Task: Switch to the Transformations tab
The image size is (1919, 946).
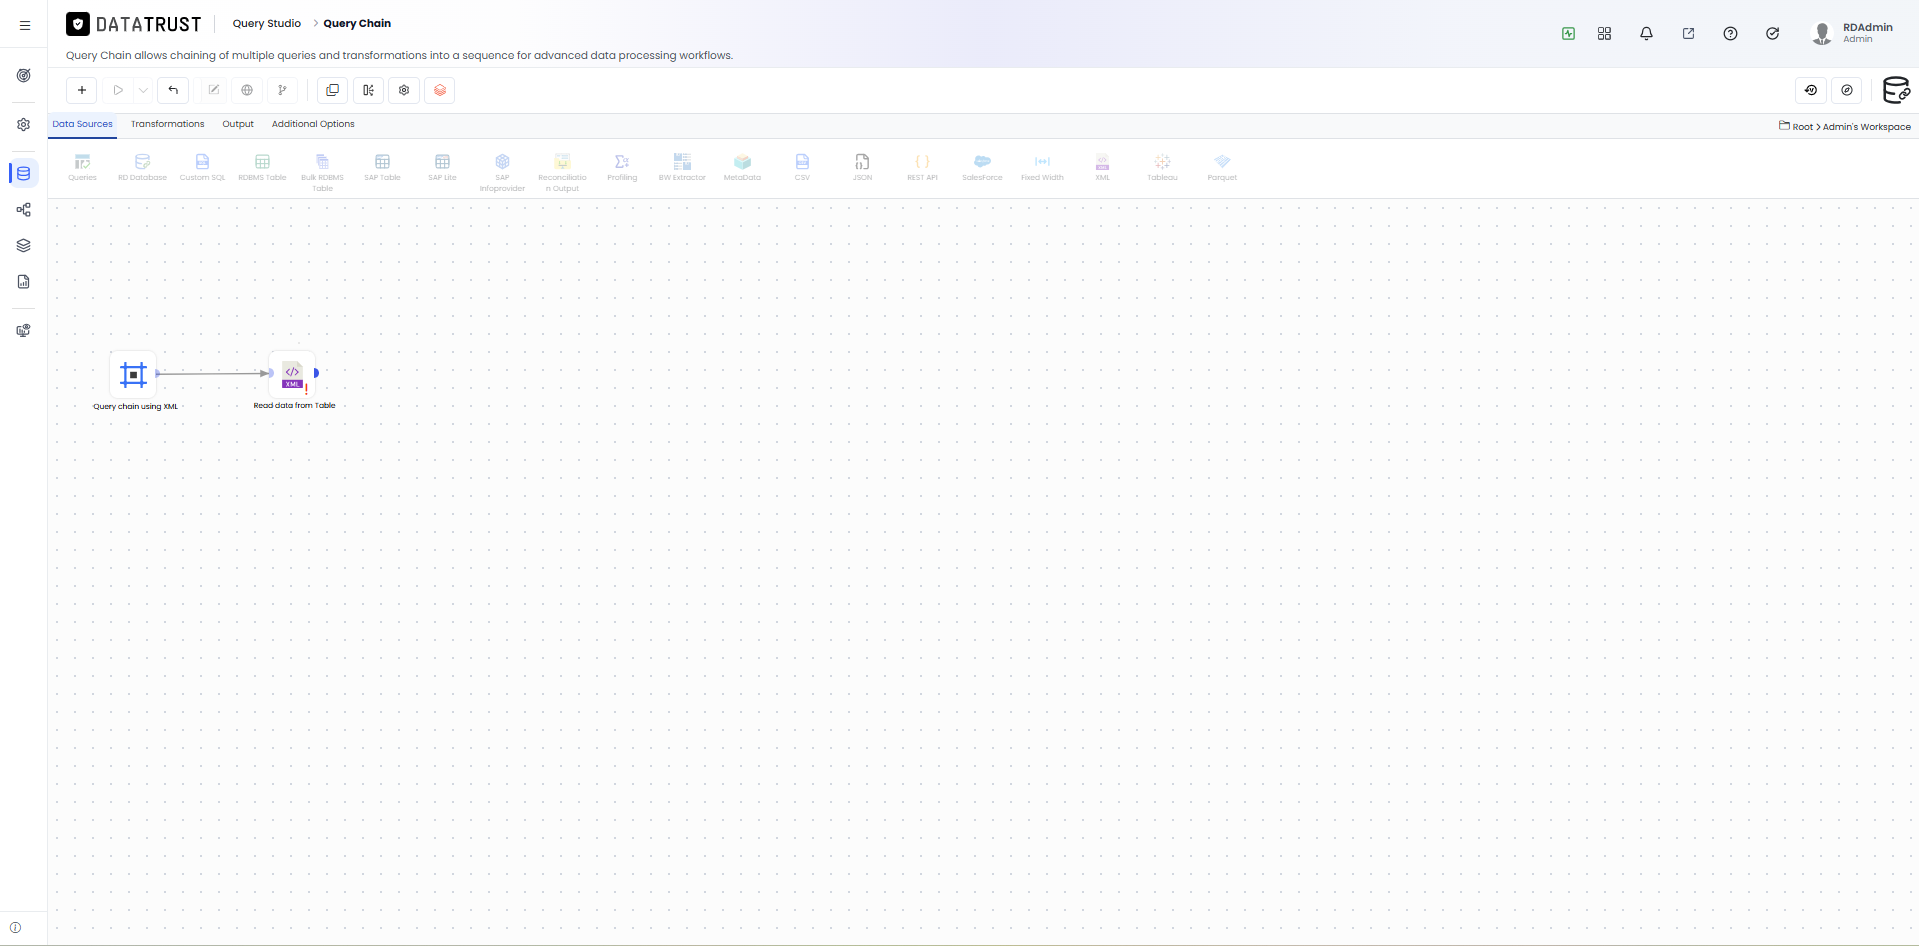Action: click(167, 124)
